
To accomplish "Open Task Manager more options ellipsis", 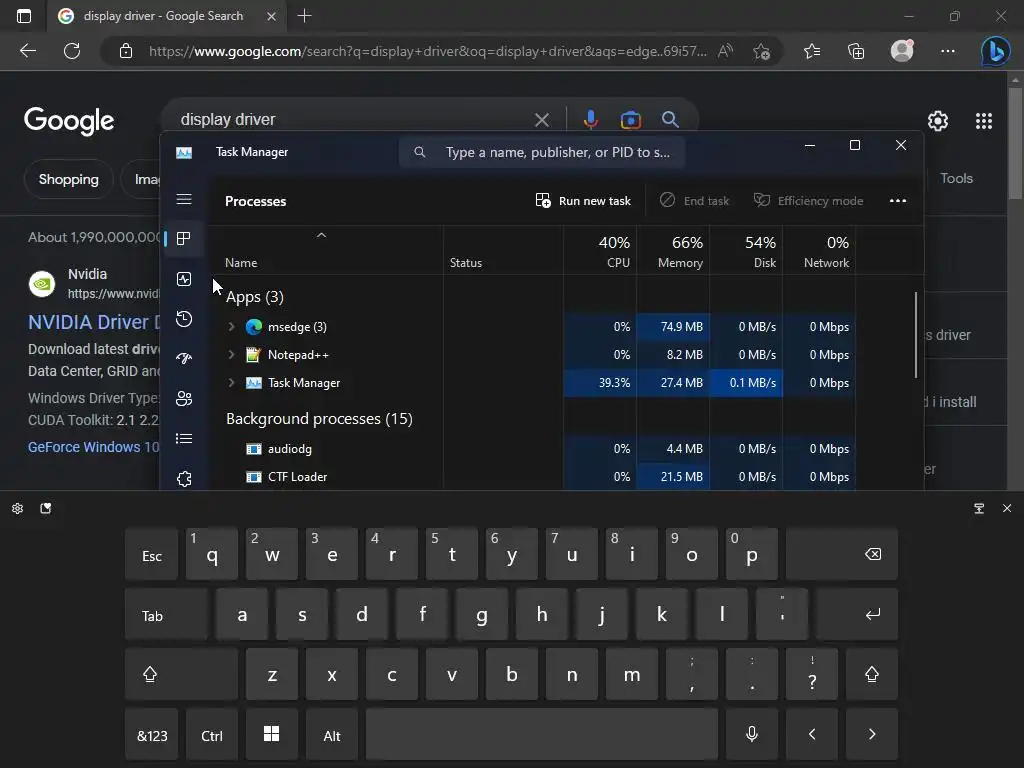I will (x=898, y=200).
